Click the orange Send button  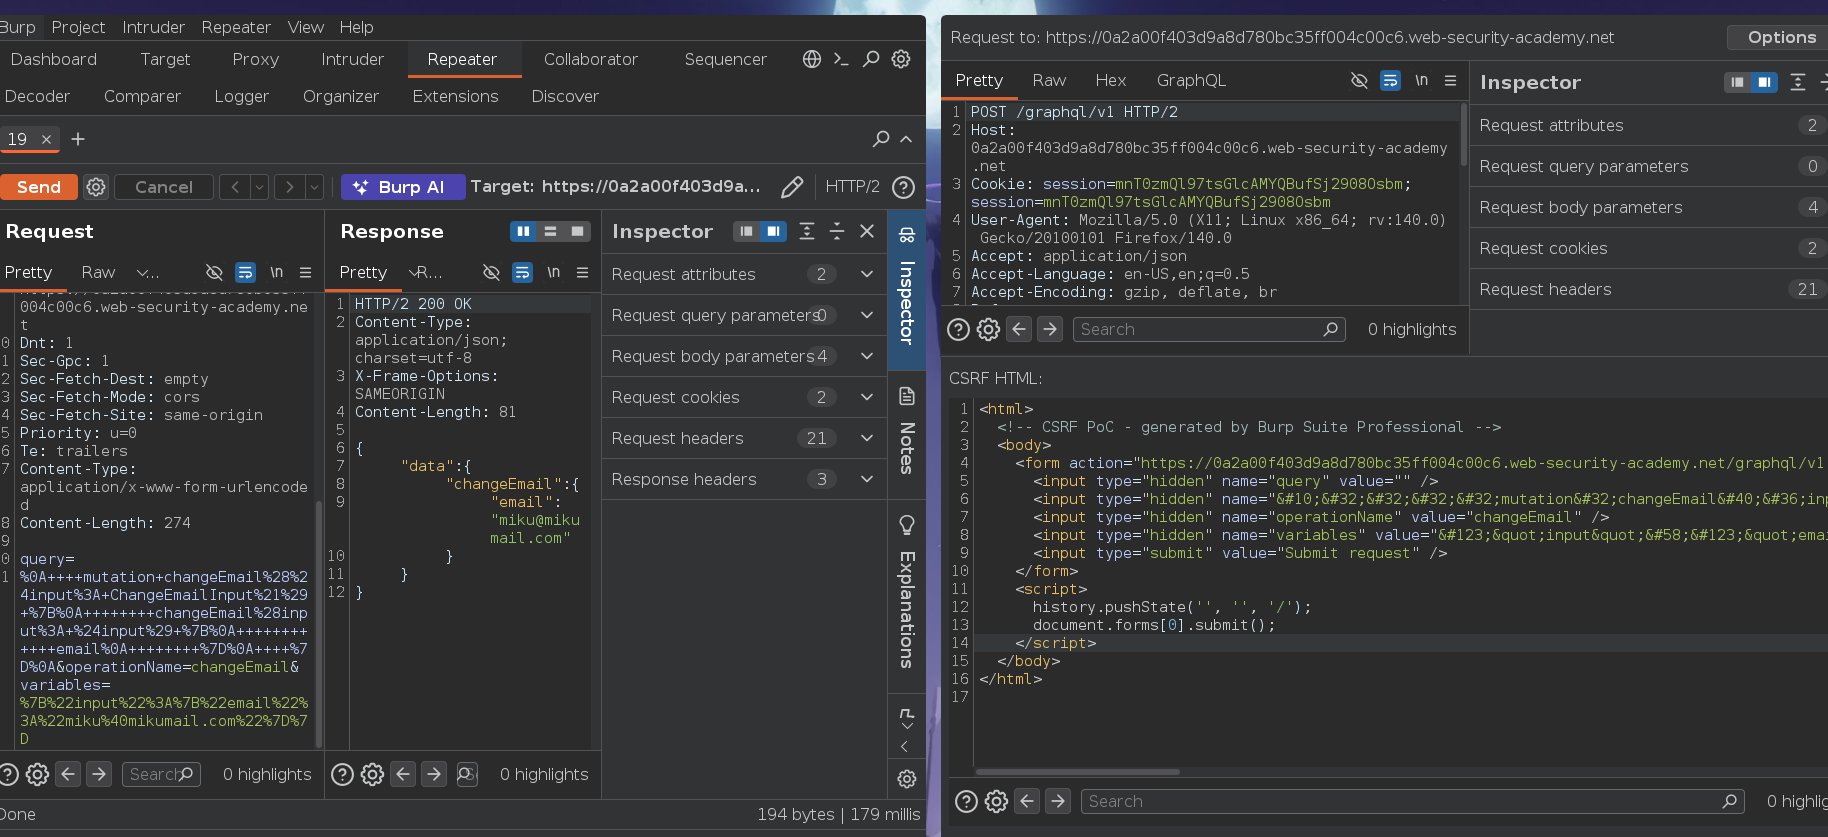(39, 187)
